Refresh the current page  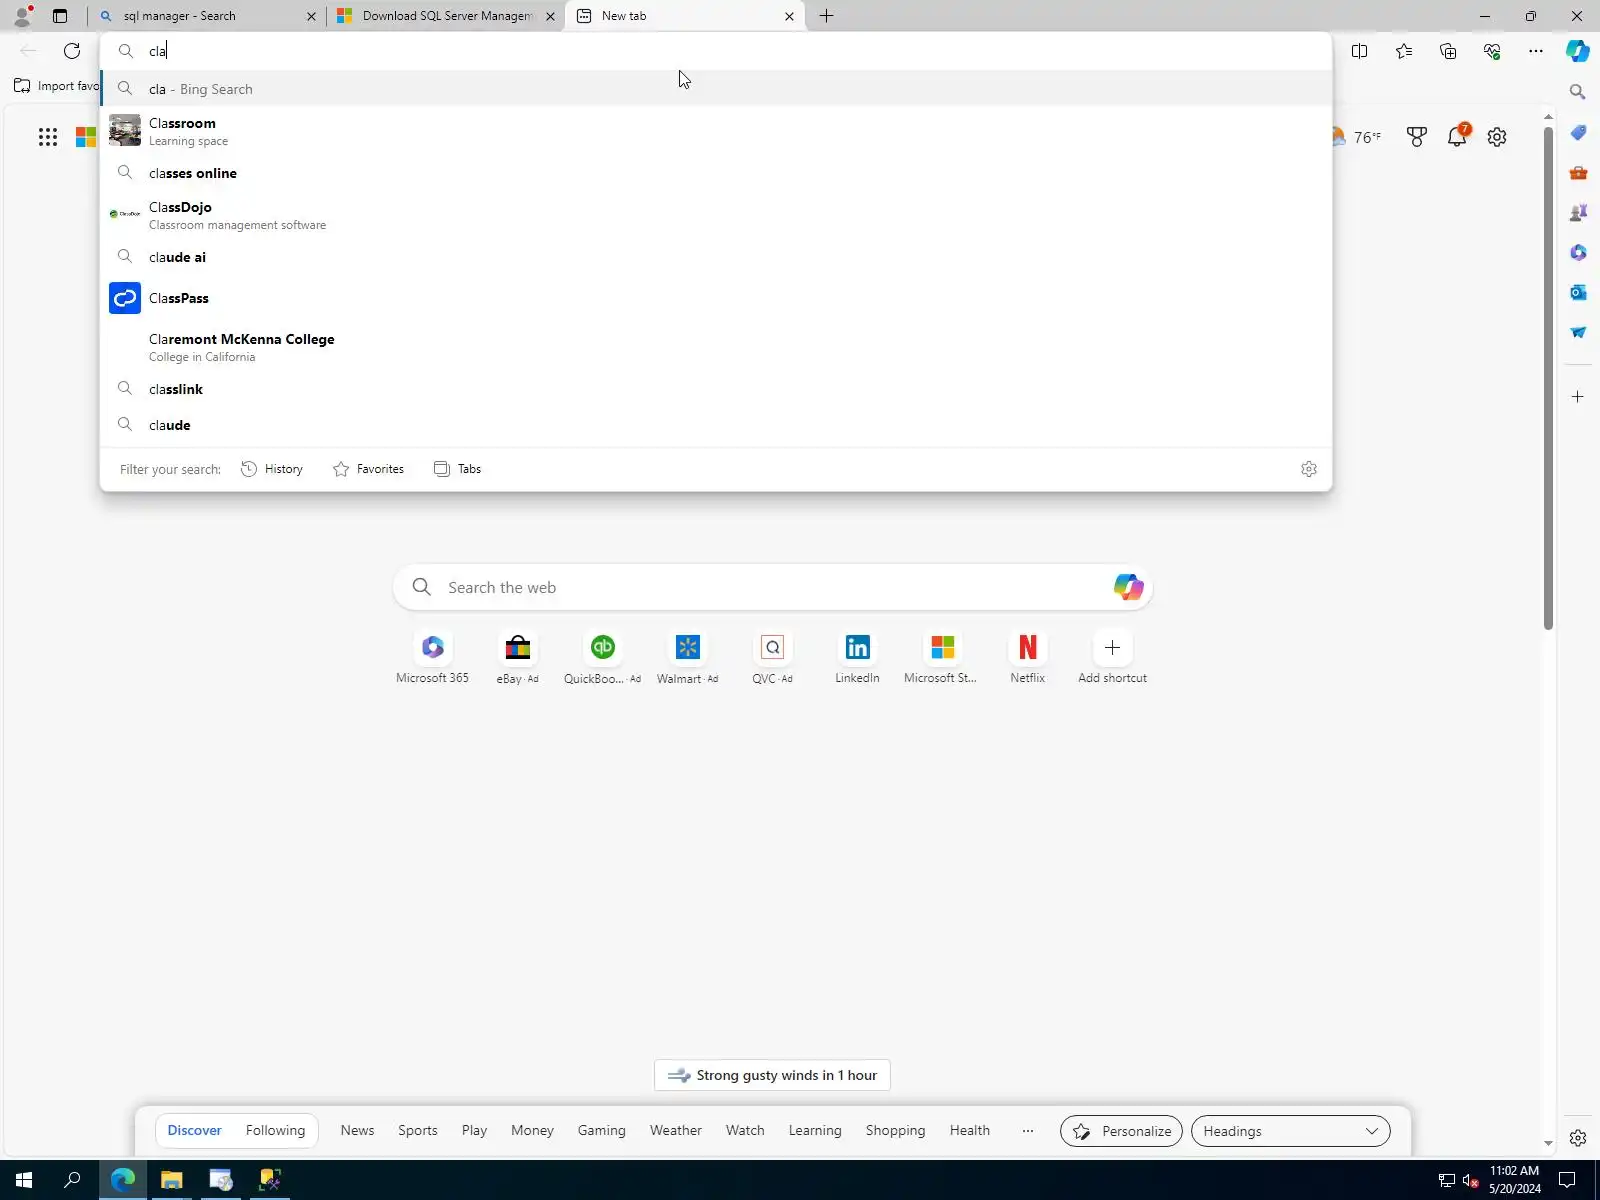pyautogui.click(x=72, y=51)
